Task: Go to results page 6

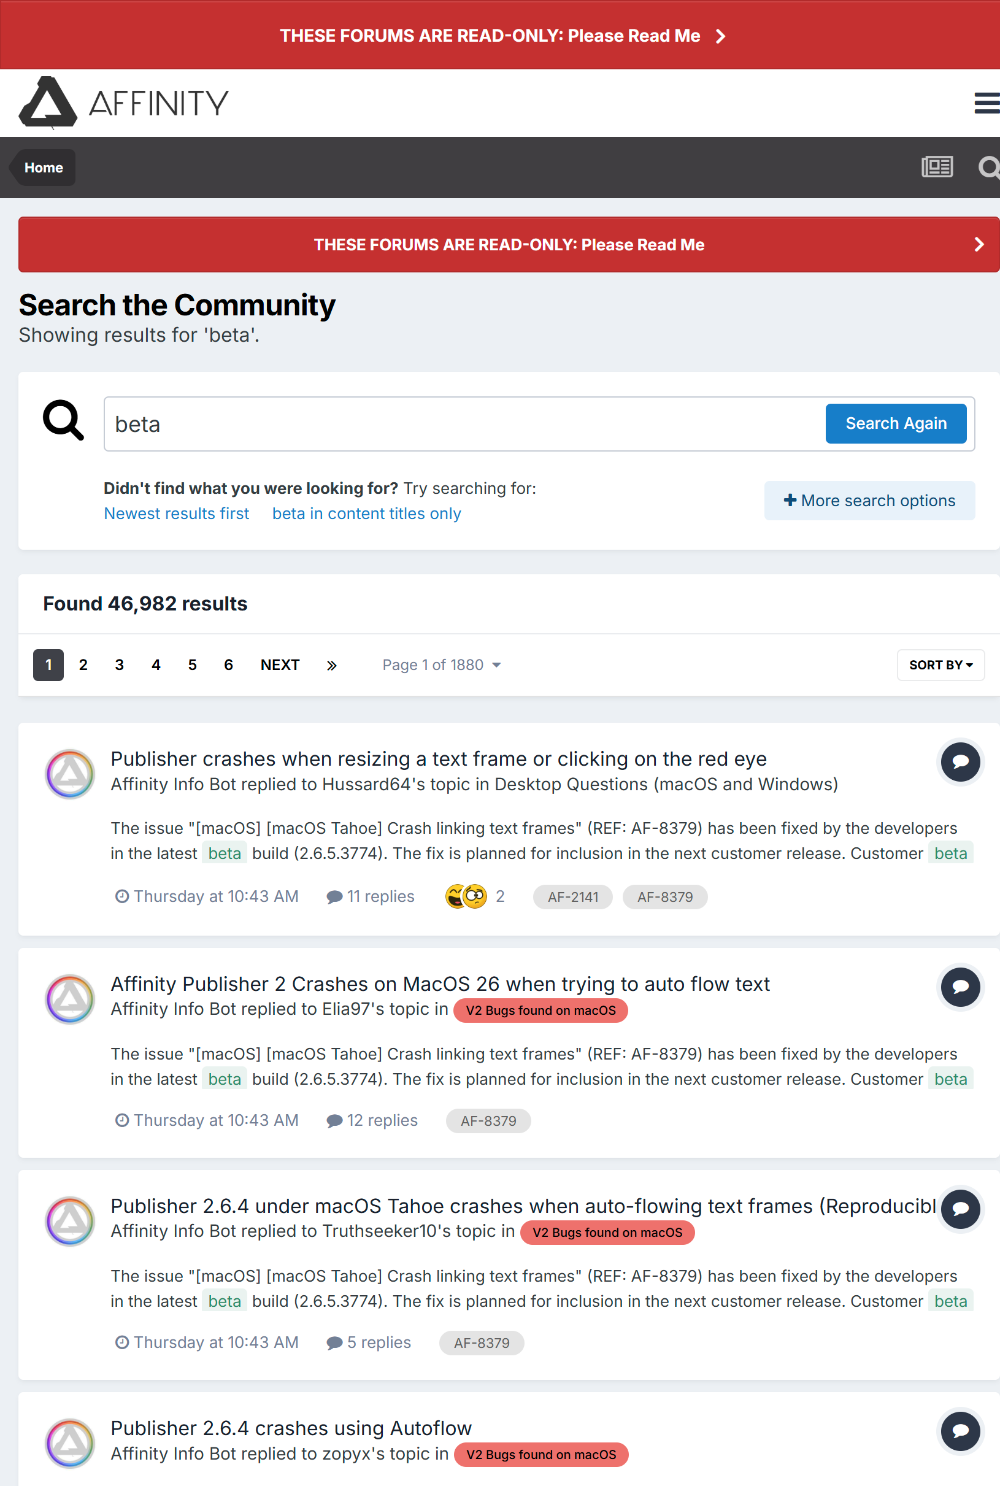Action: click(x=228, y=665)
